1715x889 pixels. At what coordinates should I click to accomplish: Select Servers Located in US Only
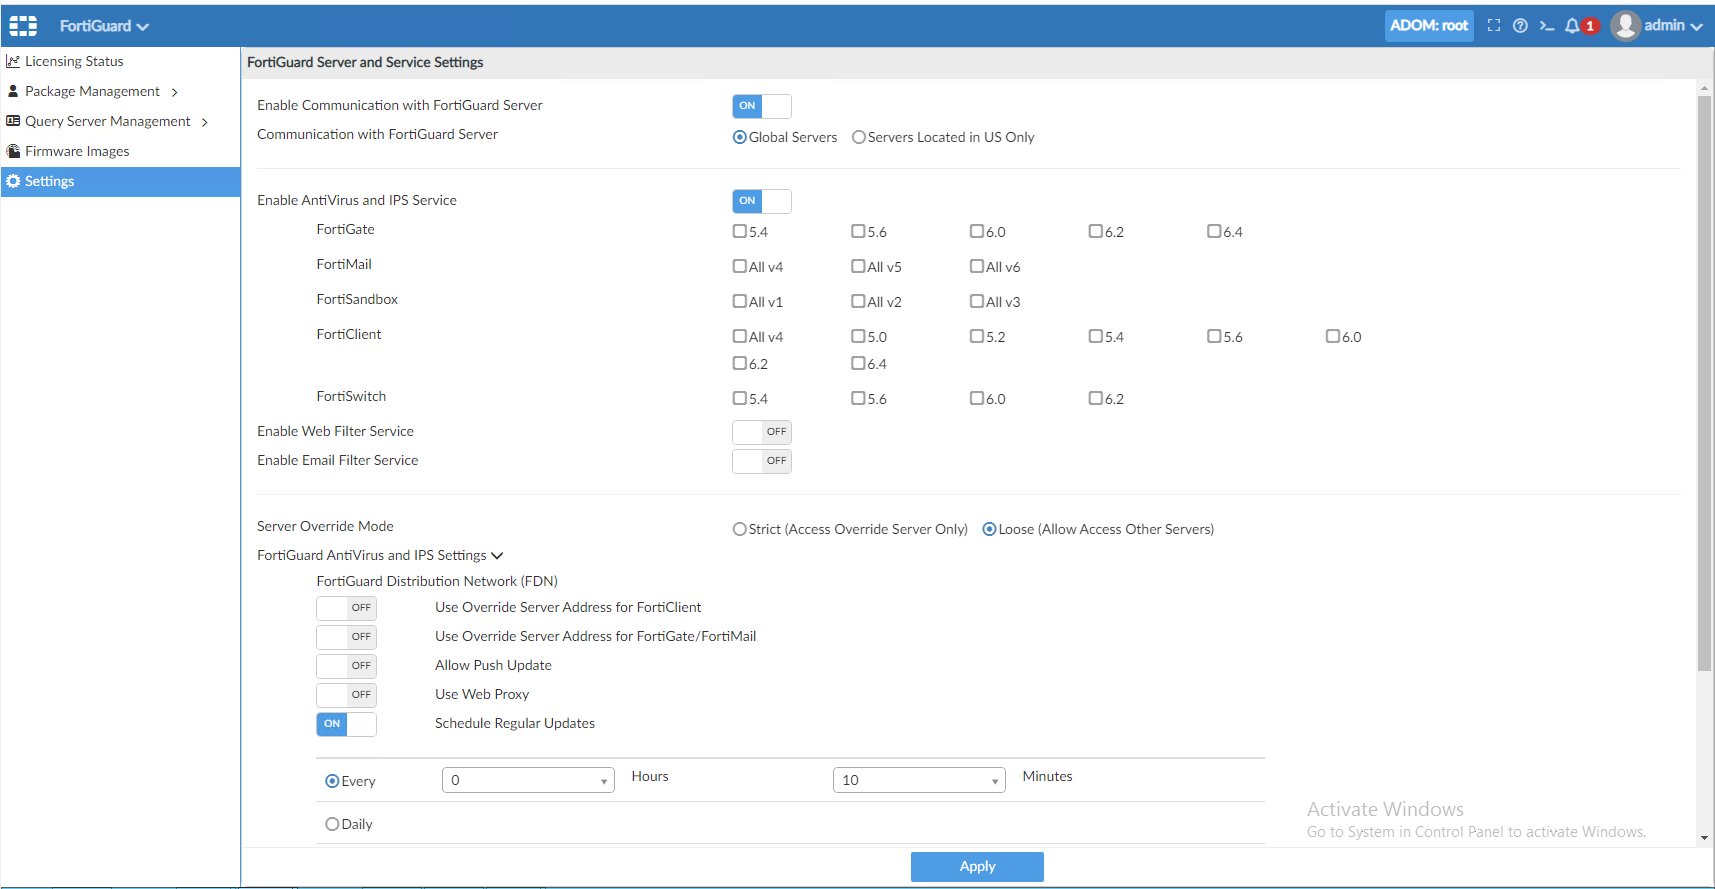tap(859, 137)
